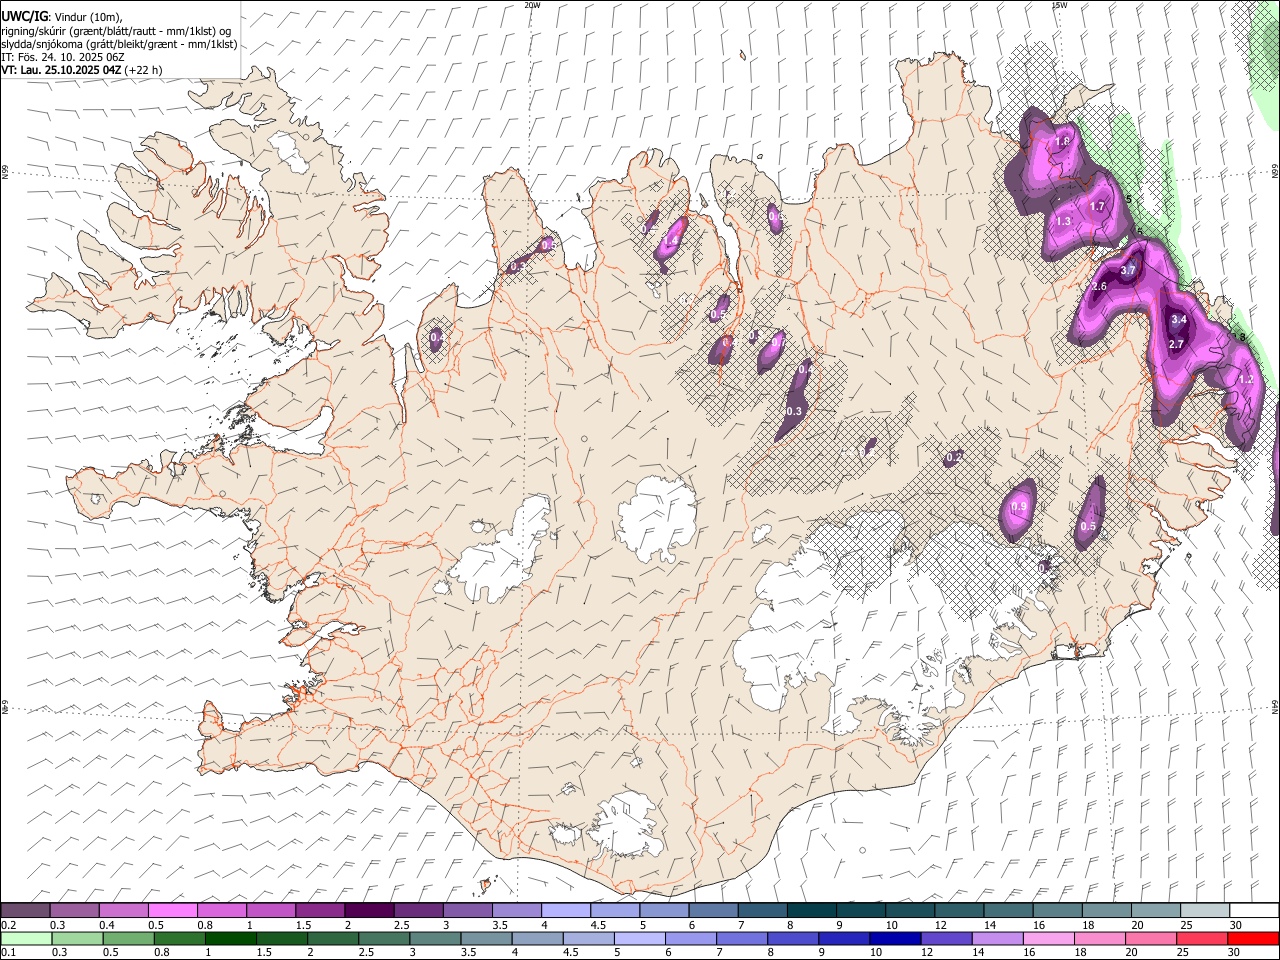Click the 0.1 label in the green legend
The image size is (1280, 960).
point(7,952)
